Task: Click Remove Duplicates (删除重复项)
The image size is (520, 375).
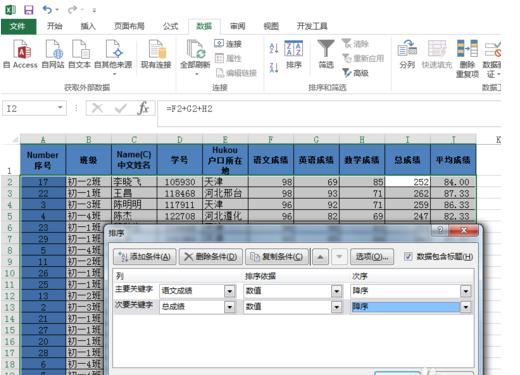Action: (x=467, y=59)
